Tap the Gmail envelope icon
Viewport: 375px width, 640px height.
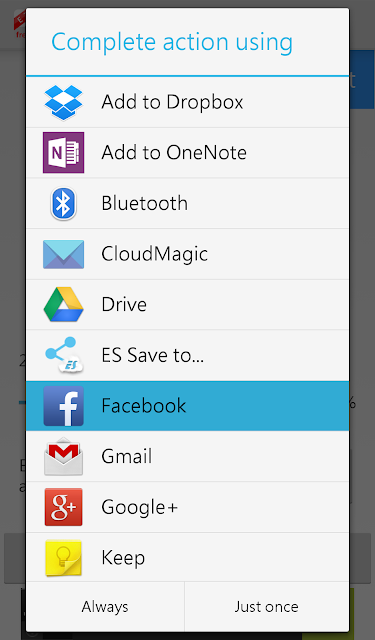pyautogui.click(x=63, y=456)
